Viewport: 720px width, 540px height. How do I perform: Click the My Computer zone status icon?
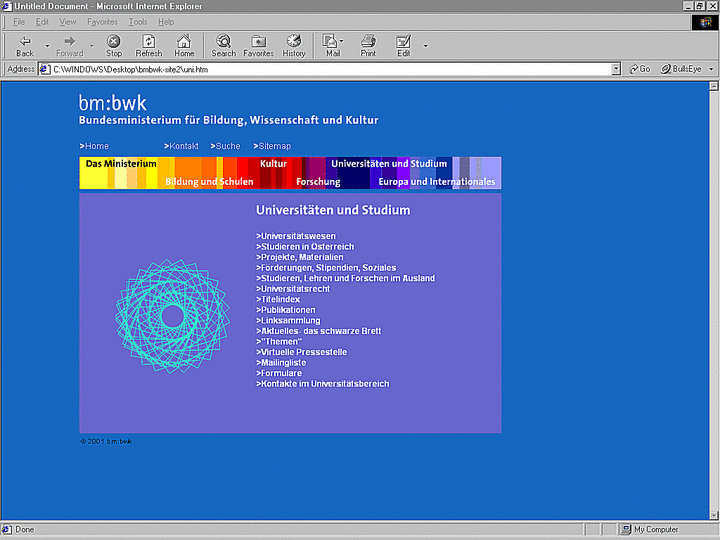pos(625,529)
